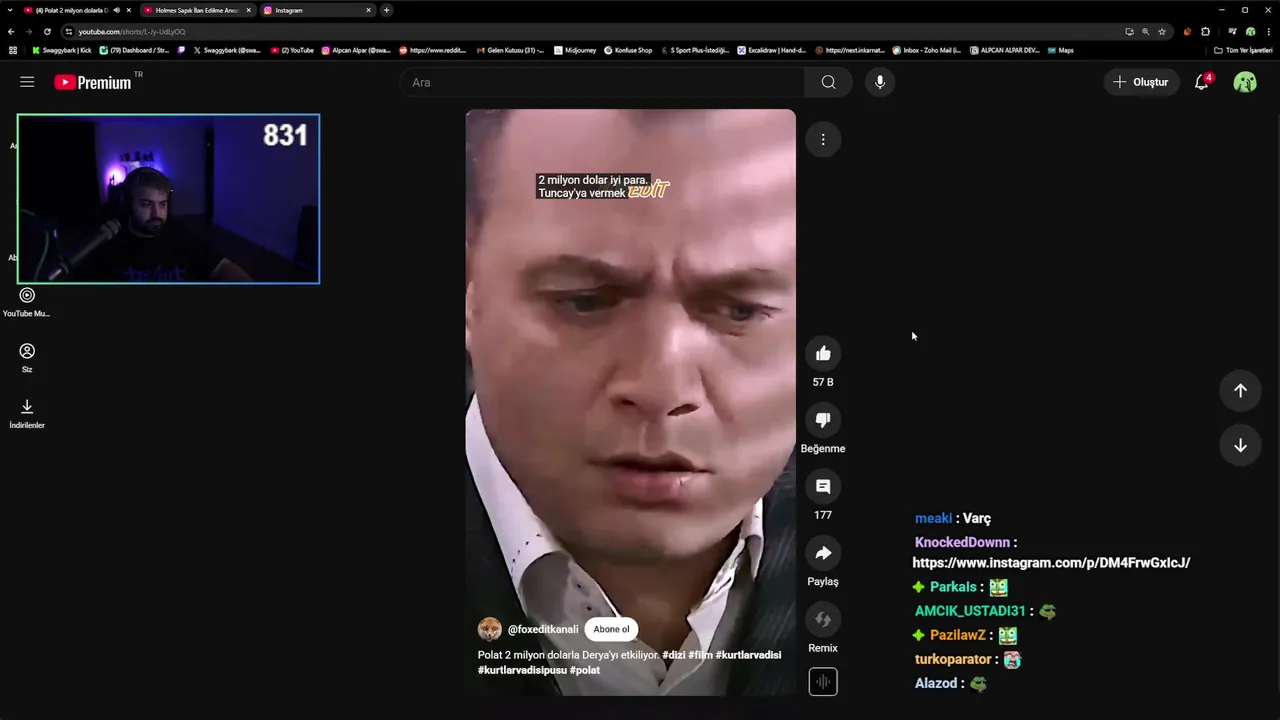Open YouTube notifications bell
This screenshot has width=1280, height=720.
(1202, 82)
